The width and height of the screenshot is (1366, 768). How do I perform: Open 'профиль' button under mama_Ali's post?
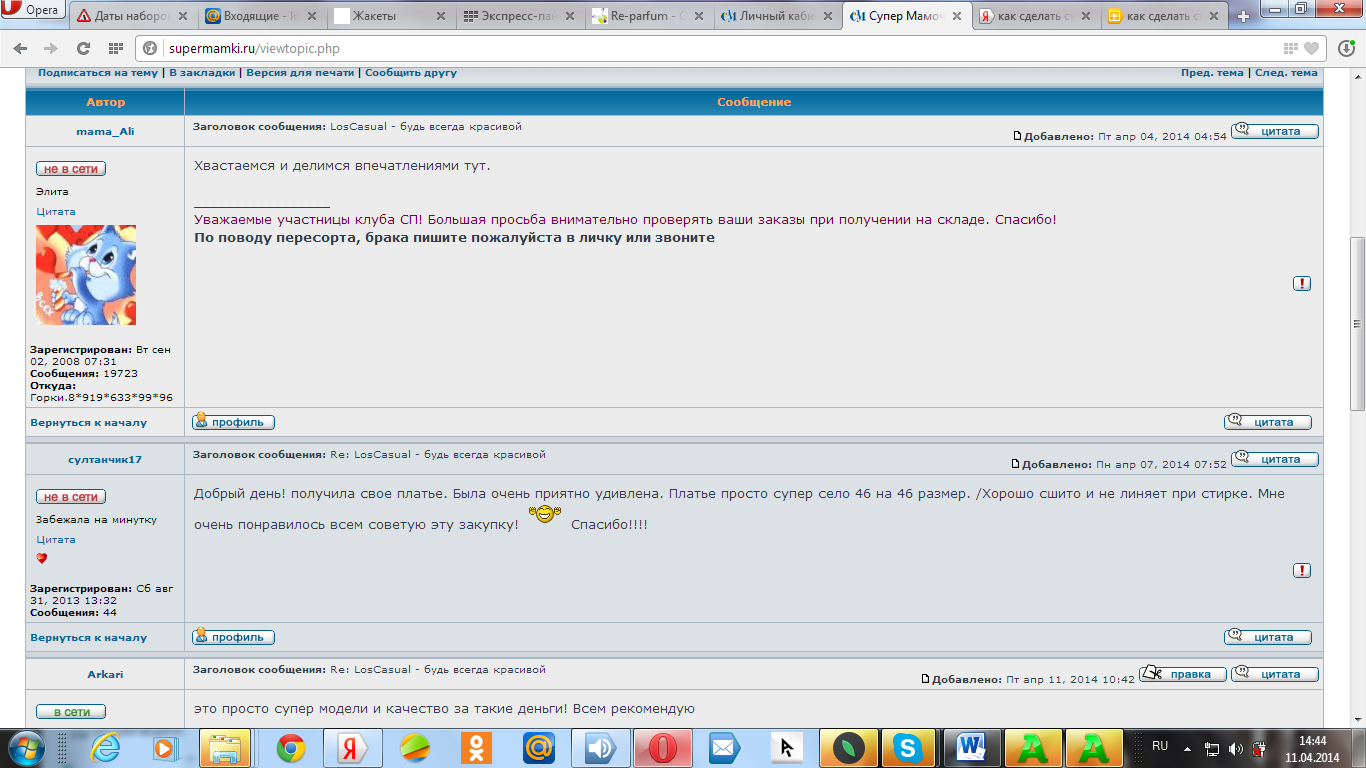tap(233, 422)
